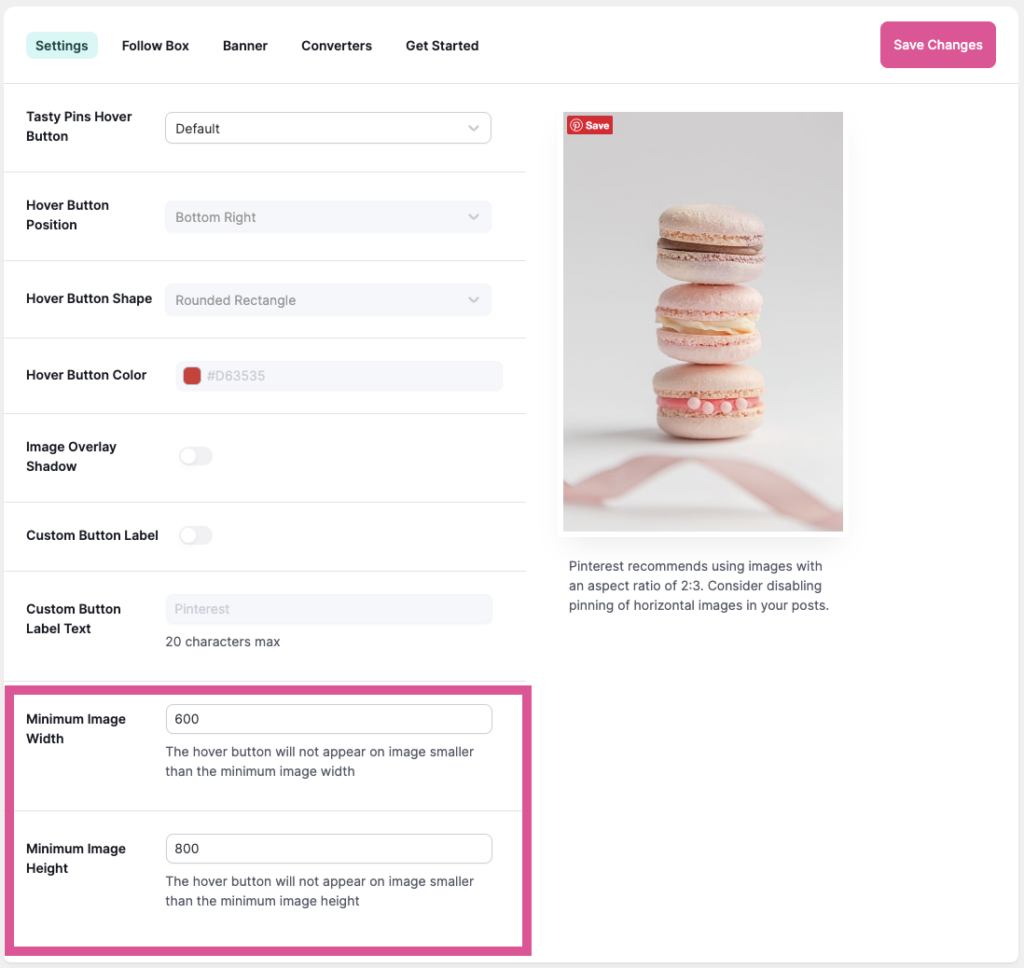Click the Settings tab
The width and height of the screenshot is (1024, 968).
coord(62,45)
